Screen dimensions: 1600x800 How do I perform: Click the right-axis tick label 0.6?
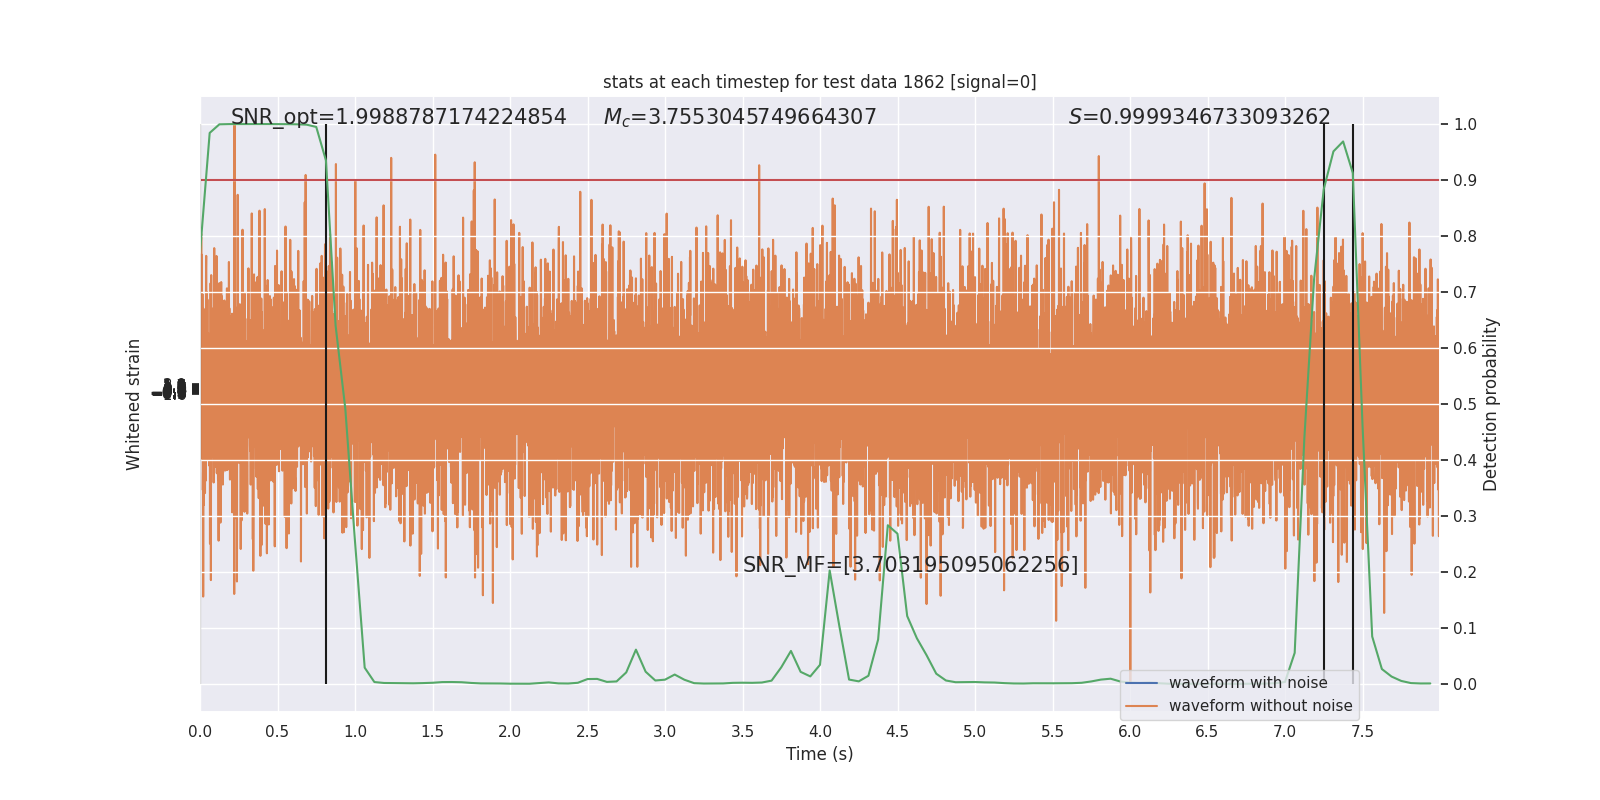[1465, 348]
